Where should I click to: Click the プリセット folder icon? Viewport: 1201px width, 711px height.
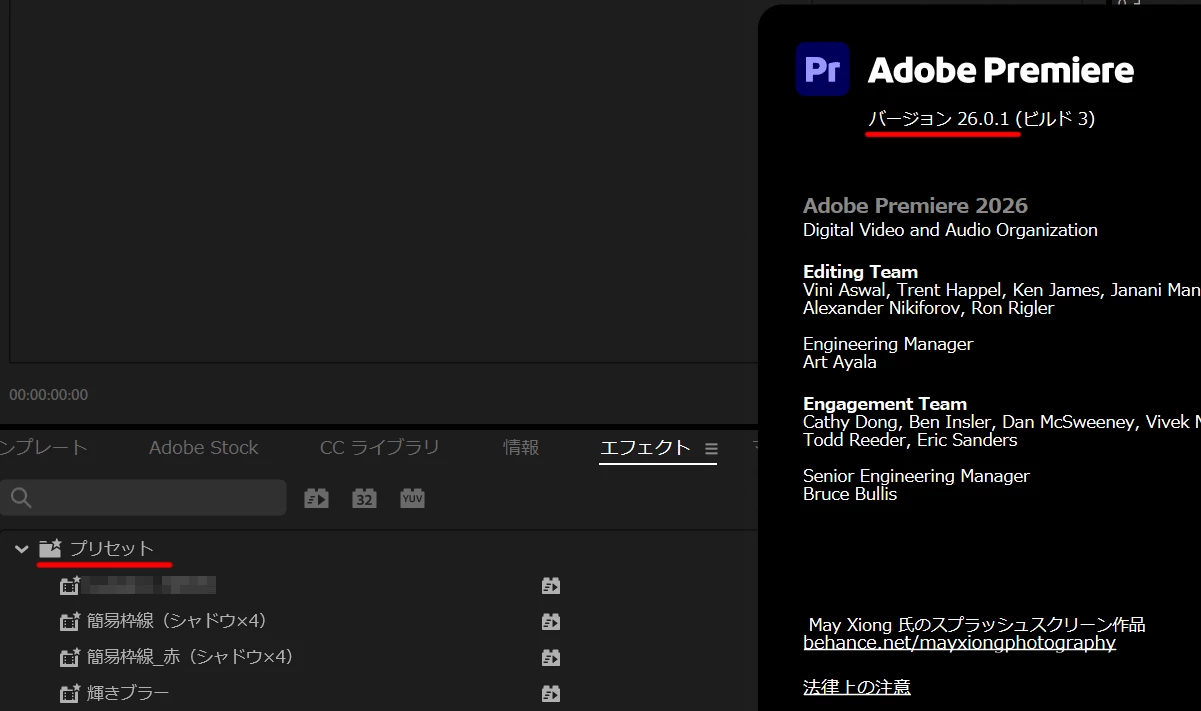50,548
